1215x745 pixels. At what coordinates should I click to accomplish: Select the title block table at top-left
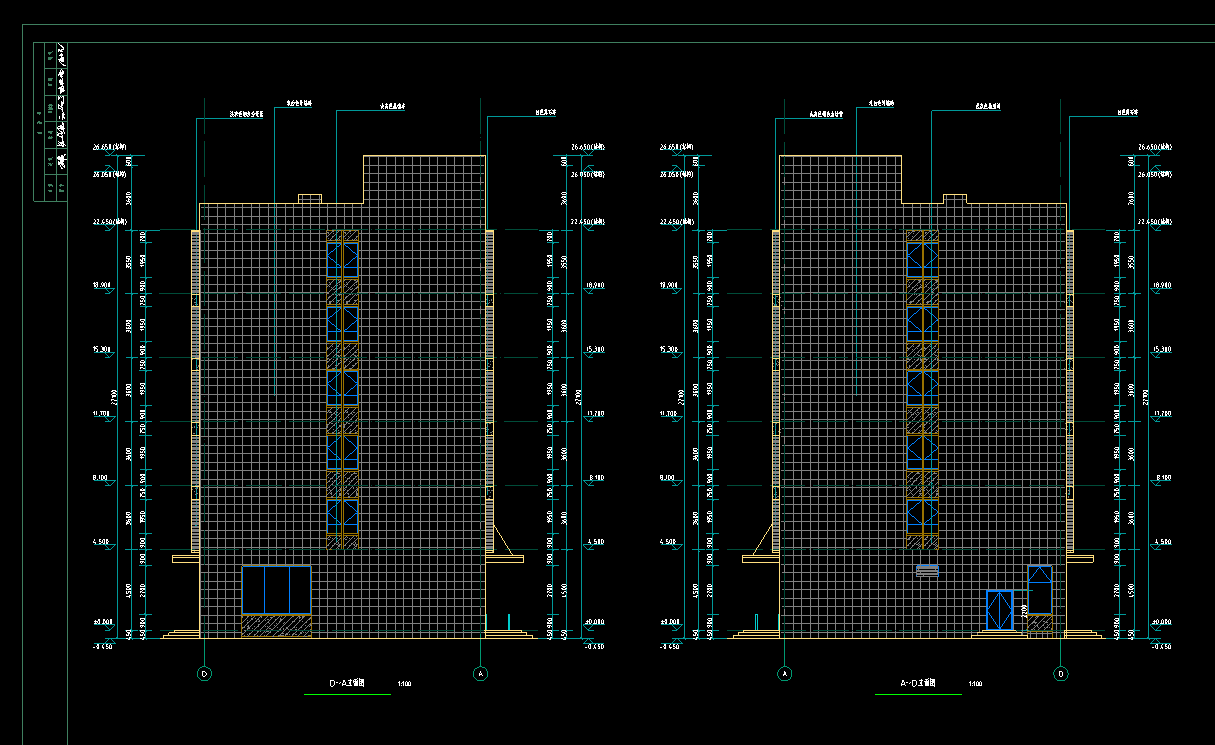tap(50, 122)
